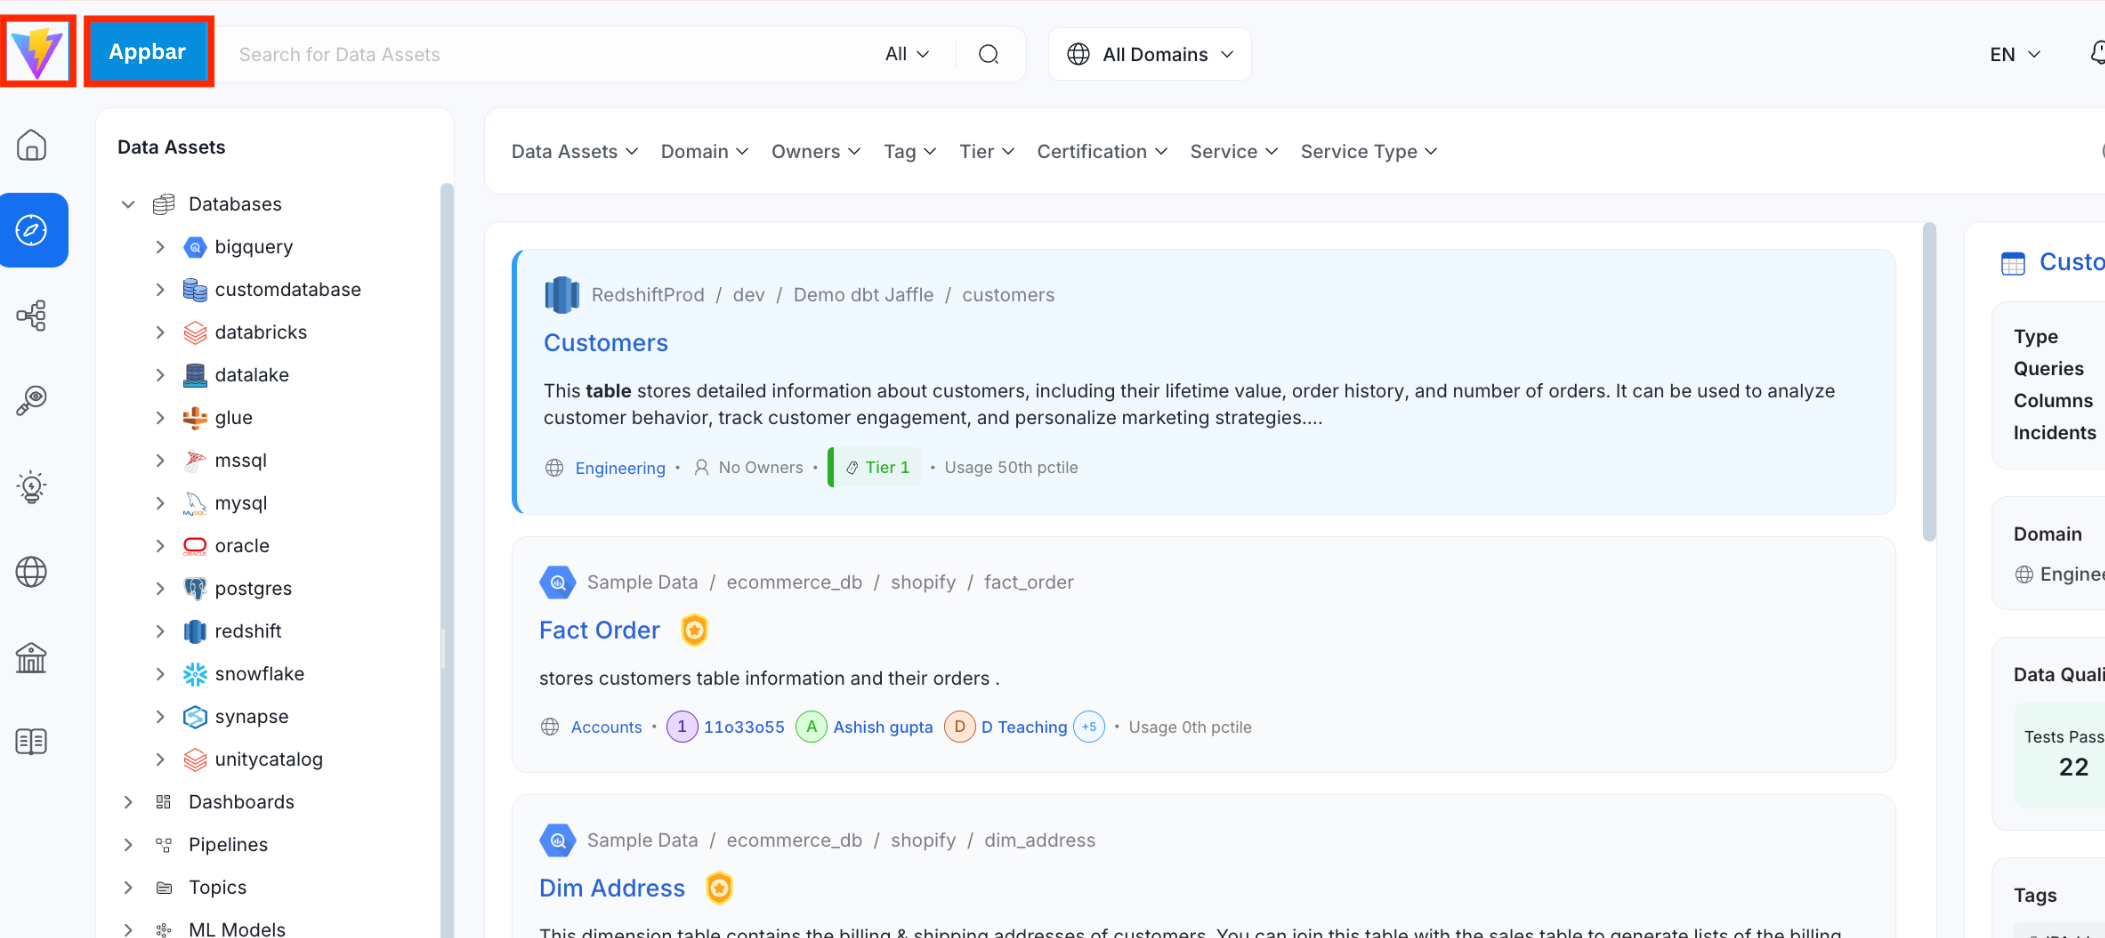The height and width of the screenshot is (938, 2105).
Task: Click the results list scrollbar
Action: (x=1930, y=380)
